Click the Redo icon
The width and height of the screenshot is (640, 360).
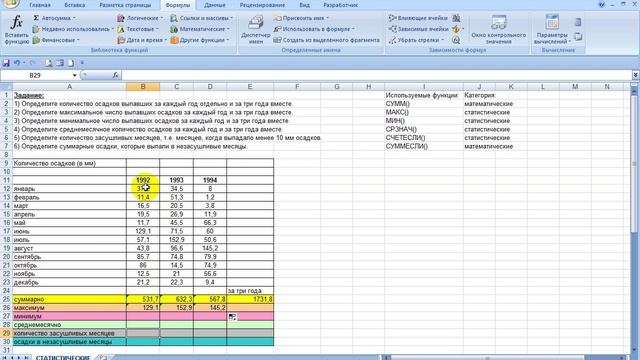pyautogui.click(x=33, y=63)
